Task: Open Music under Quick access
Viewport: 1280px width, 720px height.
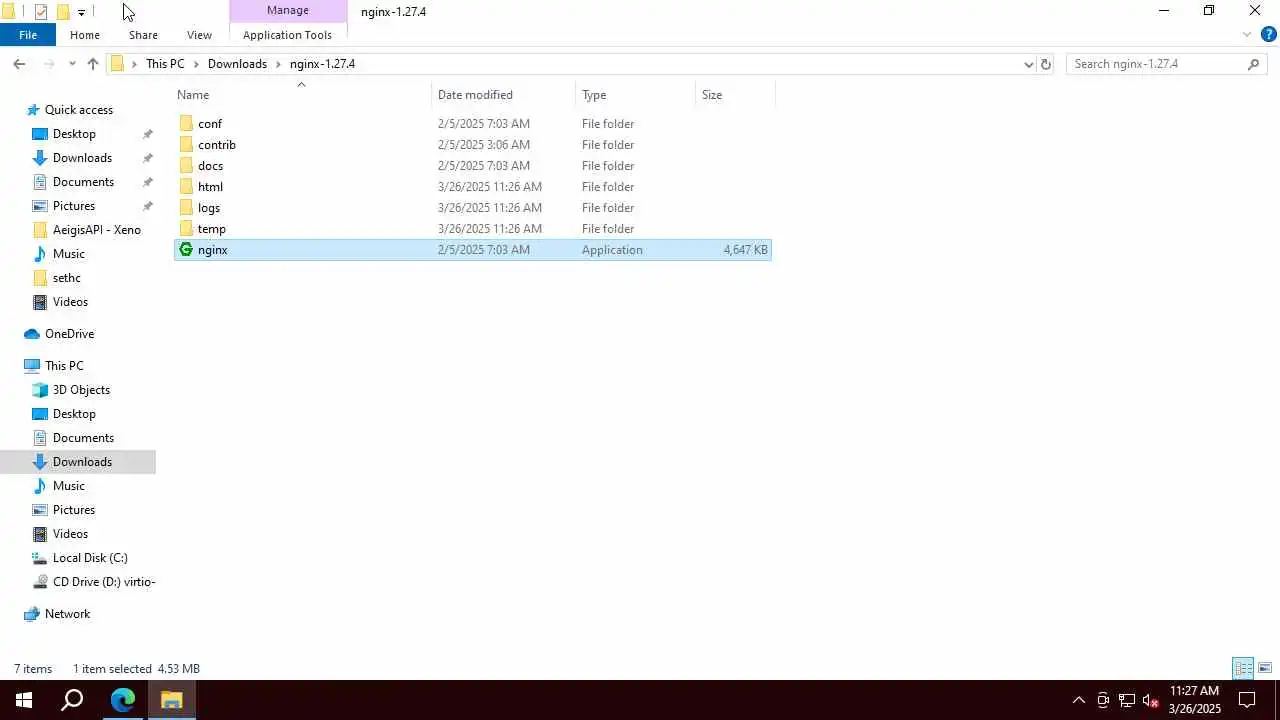Action: (x=68, y=254)
